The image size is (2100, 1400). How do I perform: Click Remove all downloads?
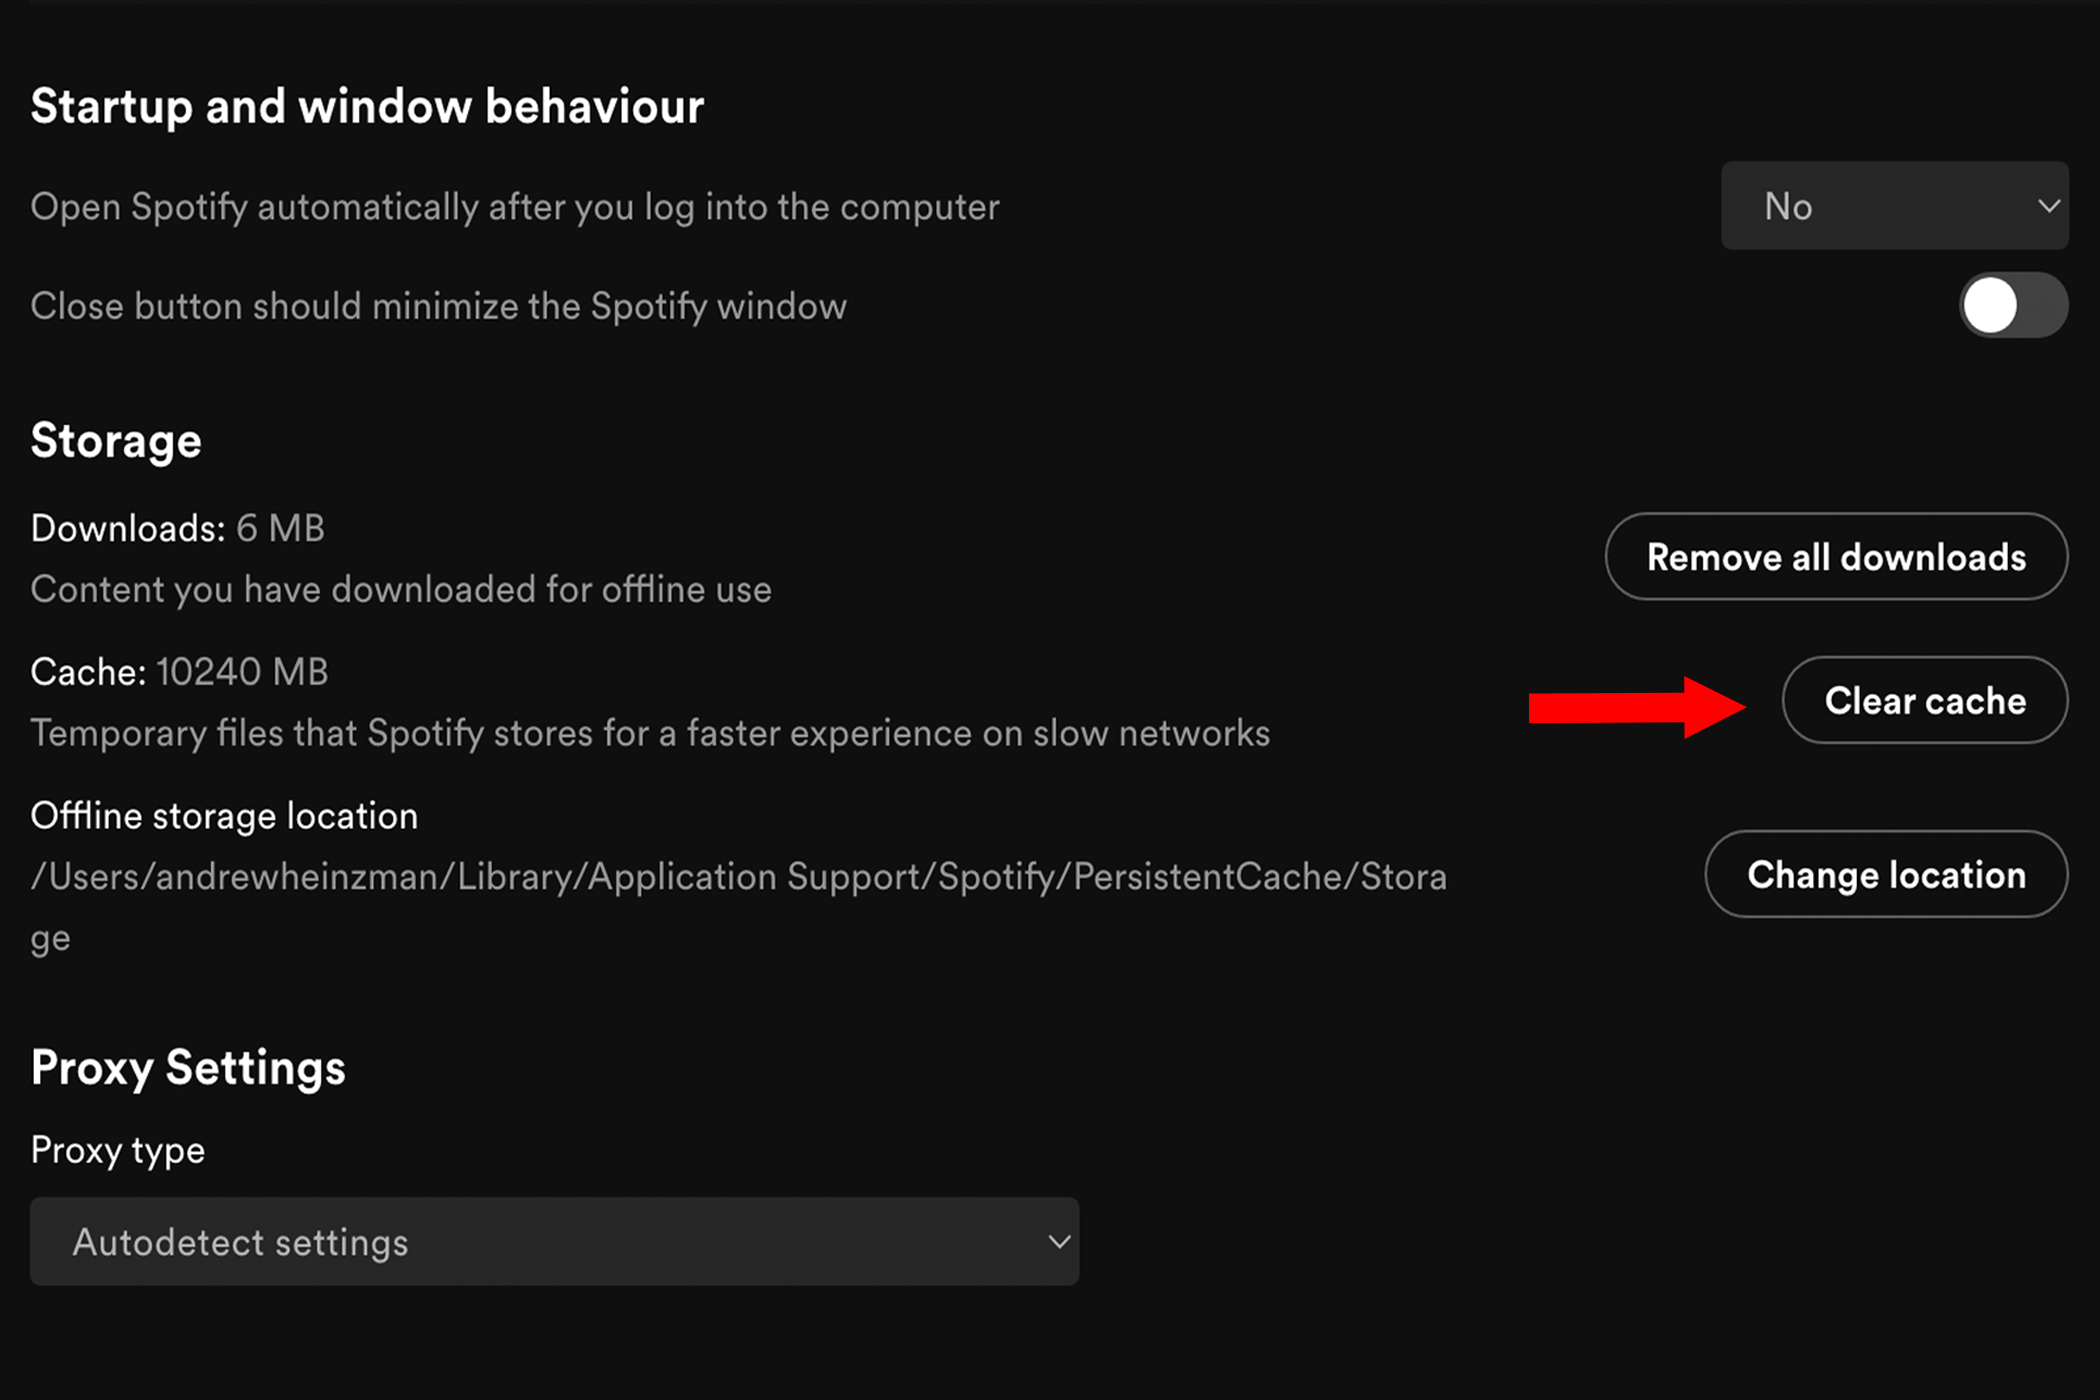pos(1836,557)
